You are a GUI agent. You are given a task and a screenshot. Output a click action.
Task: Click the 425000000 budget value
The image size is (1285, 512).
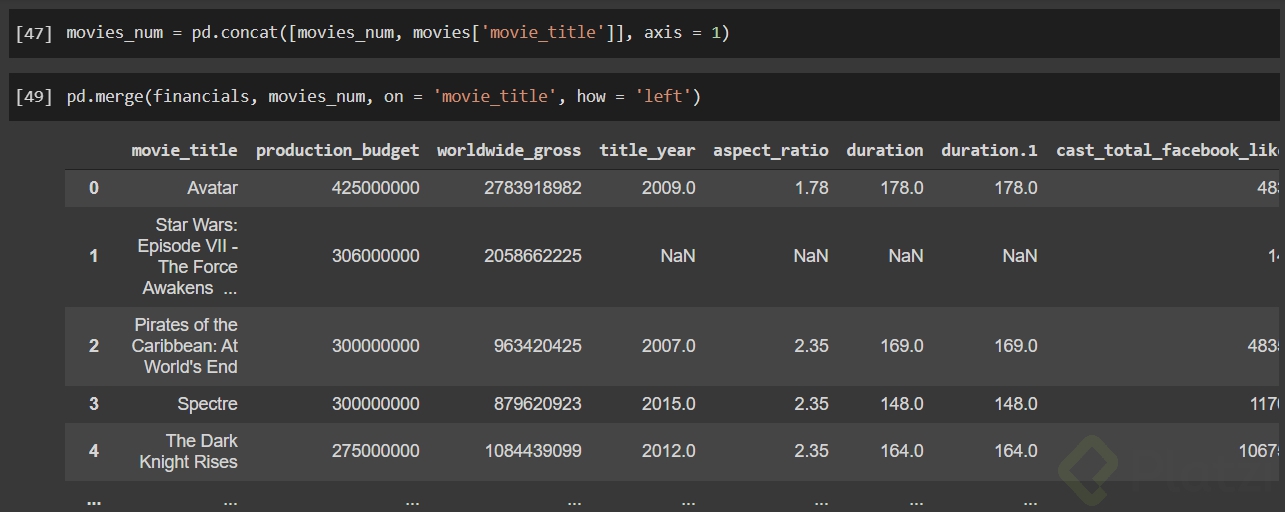point(376,188)
